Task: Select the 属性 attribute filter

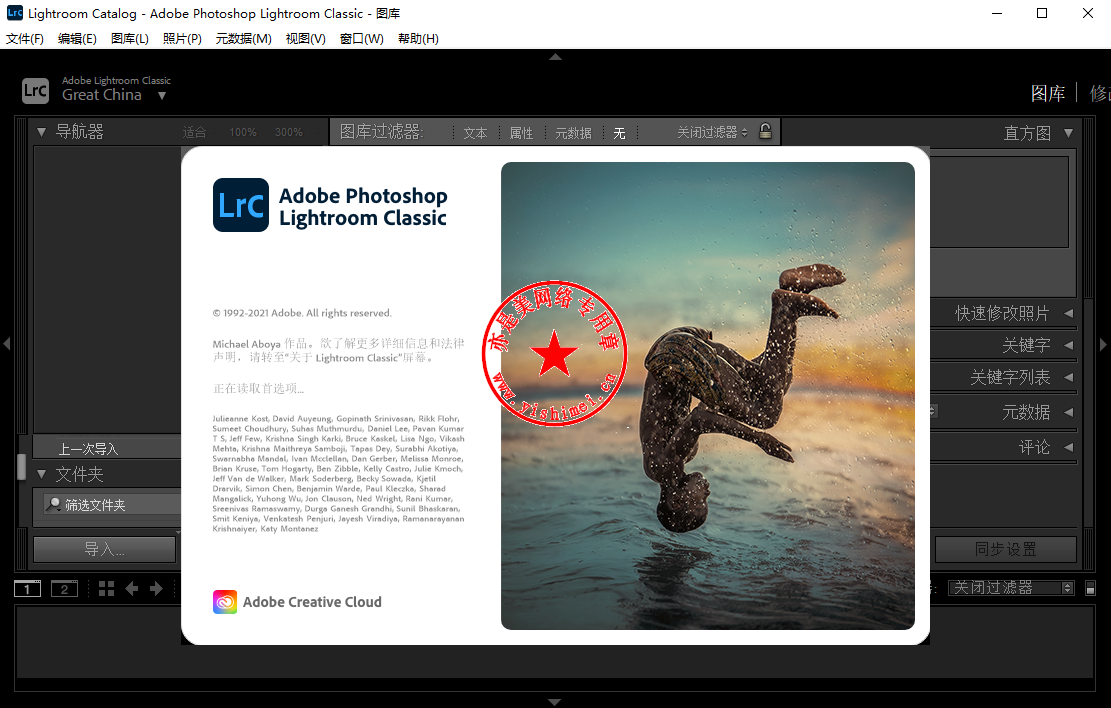Action: click(521, 133)
